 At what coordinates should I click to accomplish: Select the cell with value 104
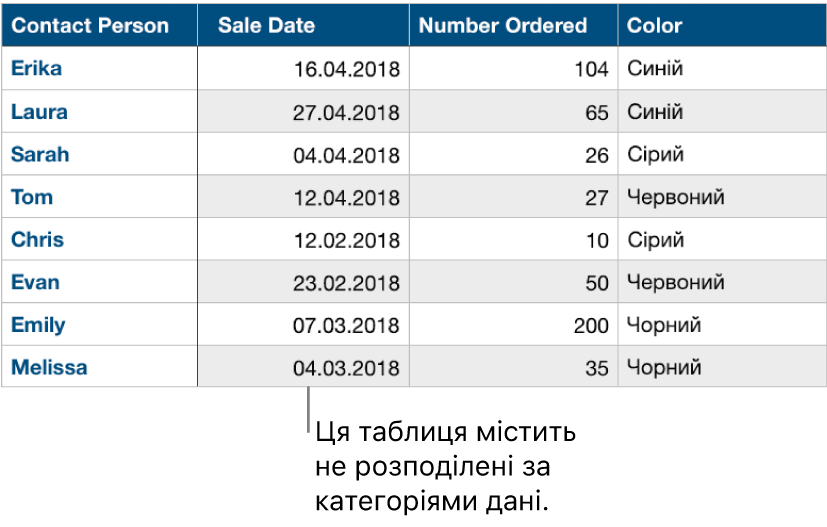[591, 70]
